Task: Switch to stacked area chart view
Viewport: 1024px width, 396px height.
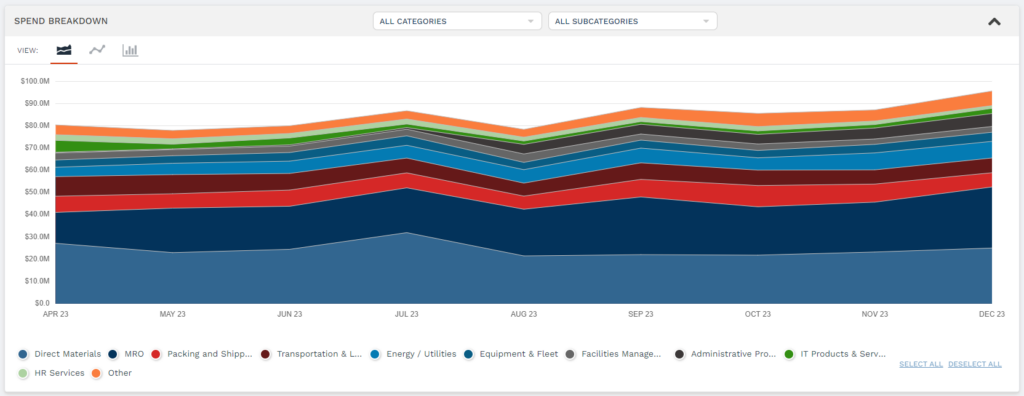Action: (x=64, y=50)
